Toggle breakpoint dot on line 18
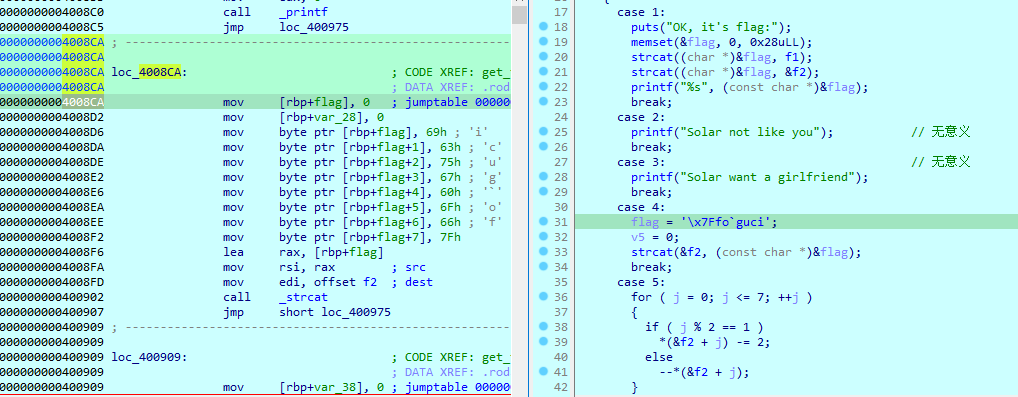1018x397 pixels. (543, 27)
